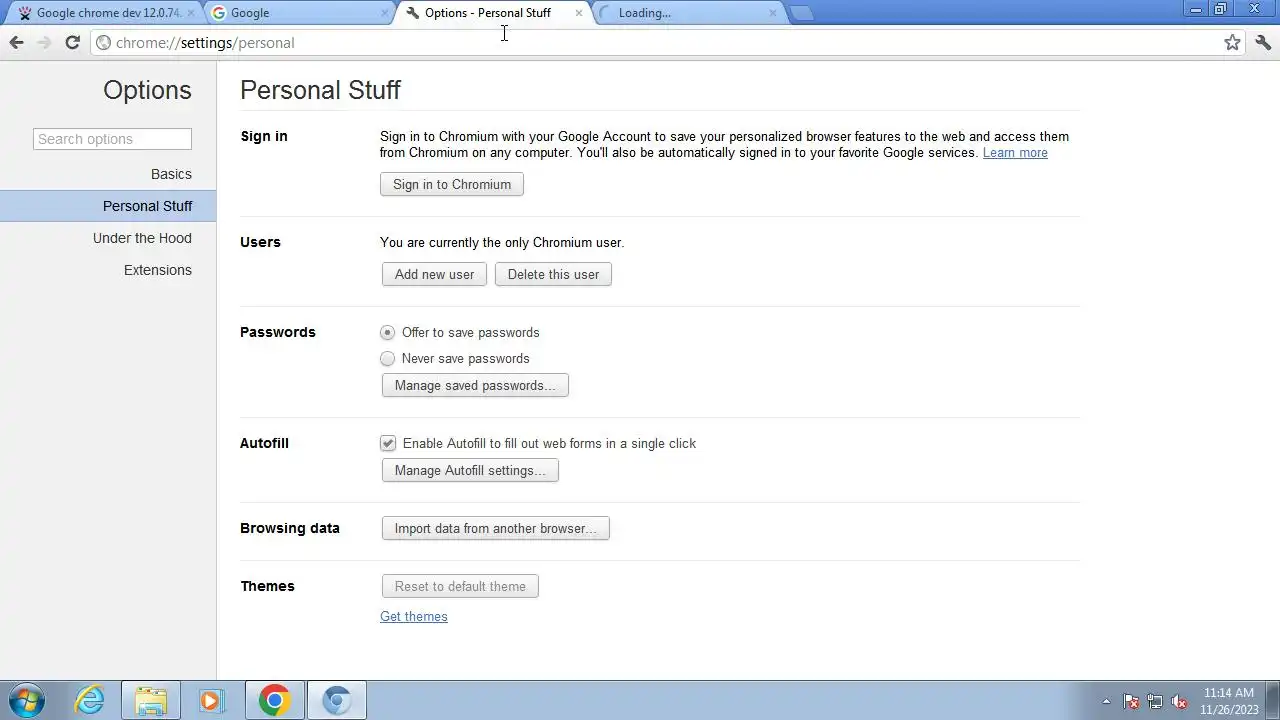Image resolution: width=1280 pixels, height=720 pixels.
Task: Click the Google Chrome taskbar icon
Action: pyautogui.click(x=275, y=700)
